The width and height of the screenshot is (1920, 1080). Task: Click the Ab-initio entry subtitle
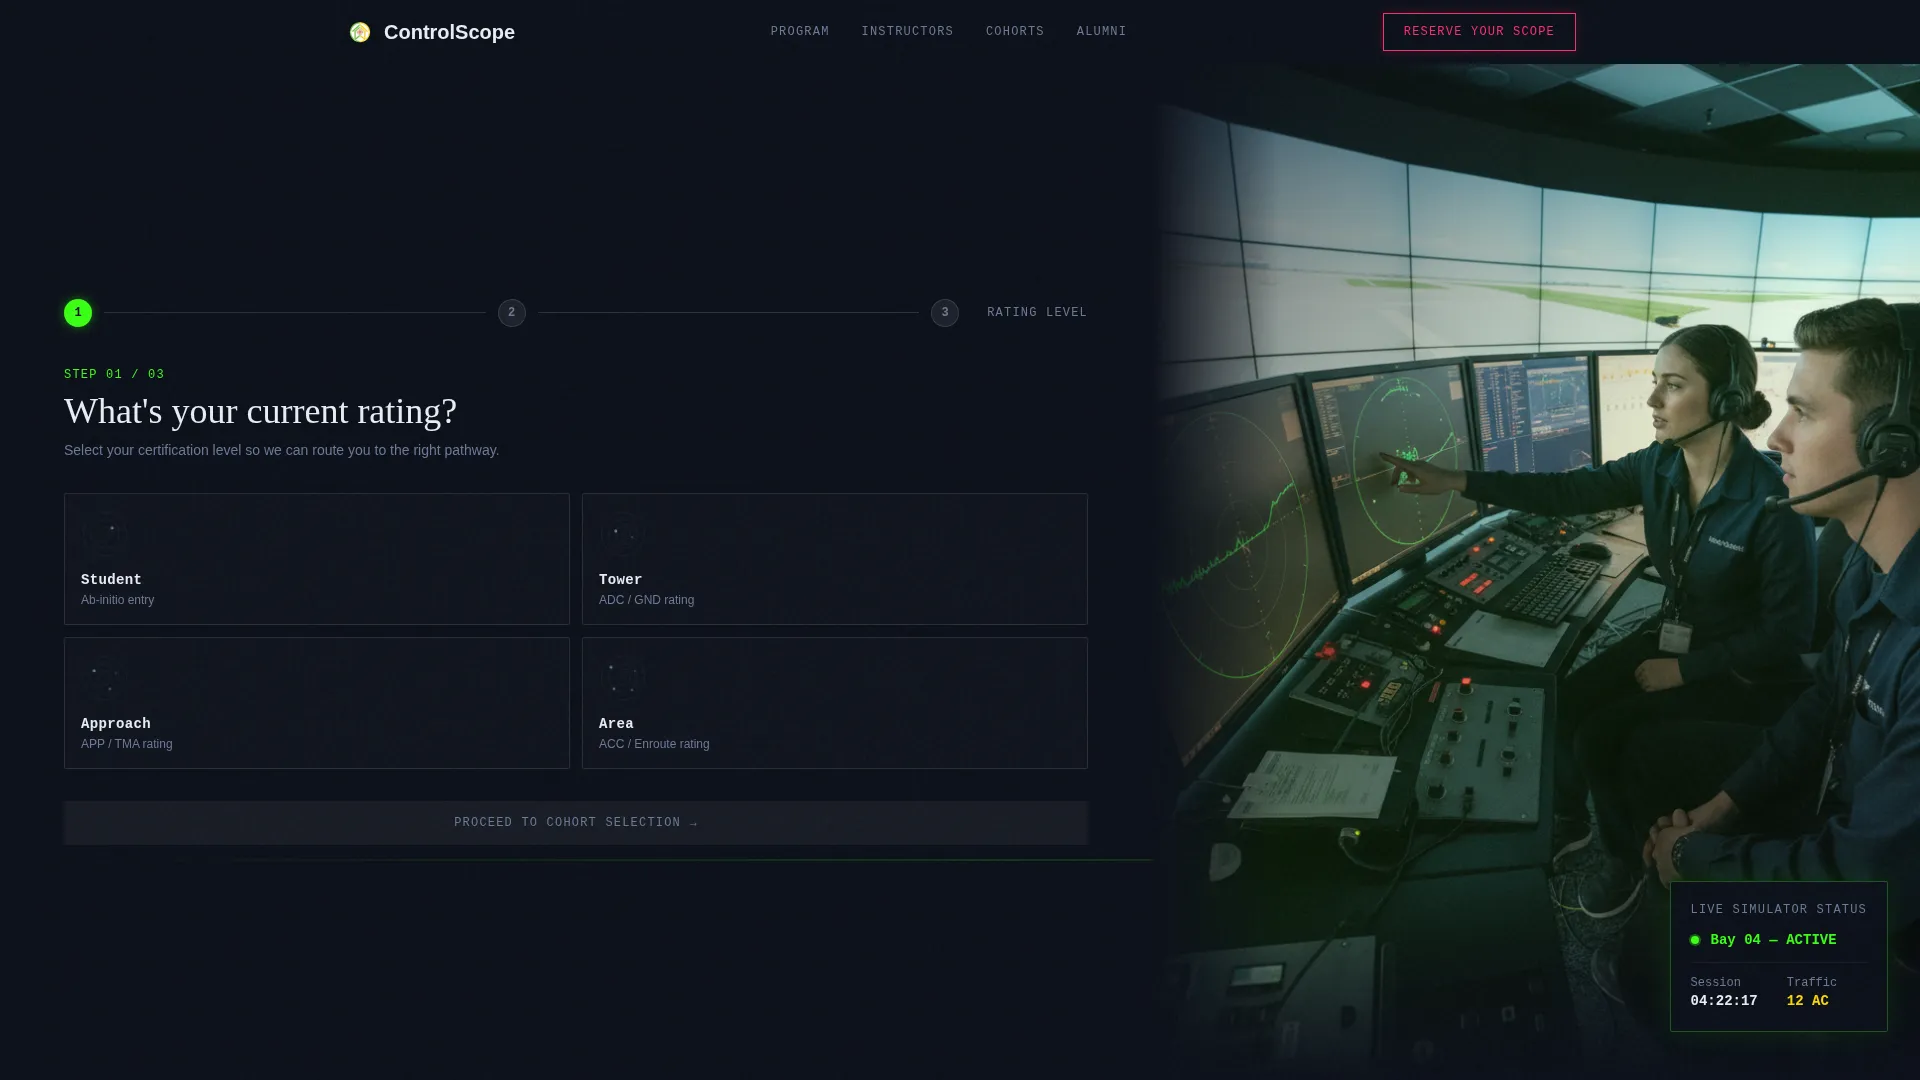click(117, 600)
